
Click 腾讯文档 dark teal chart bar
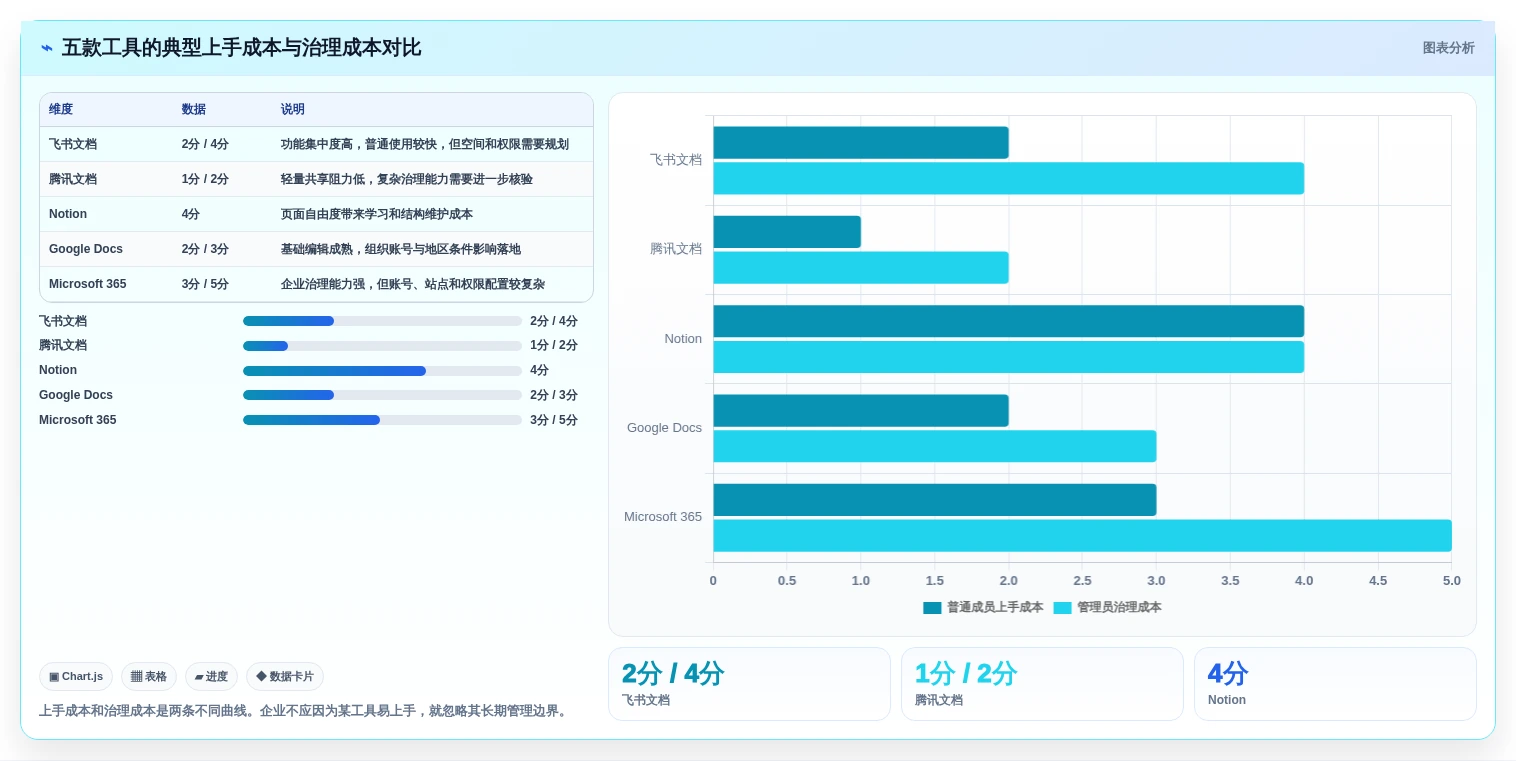point(786,232)
